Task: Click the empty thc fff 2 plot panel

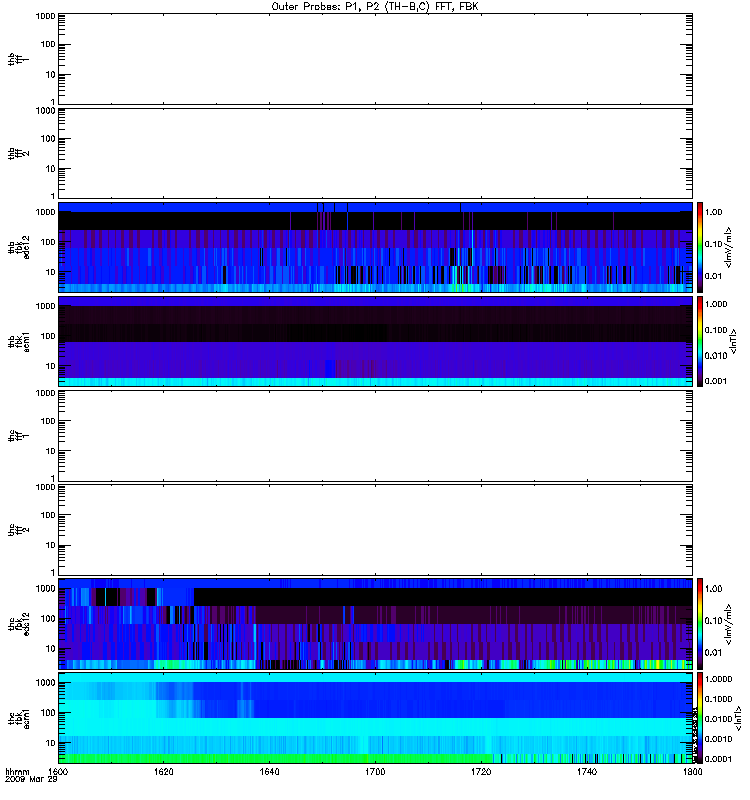Action: [x=375, y=530]
